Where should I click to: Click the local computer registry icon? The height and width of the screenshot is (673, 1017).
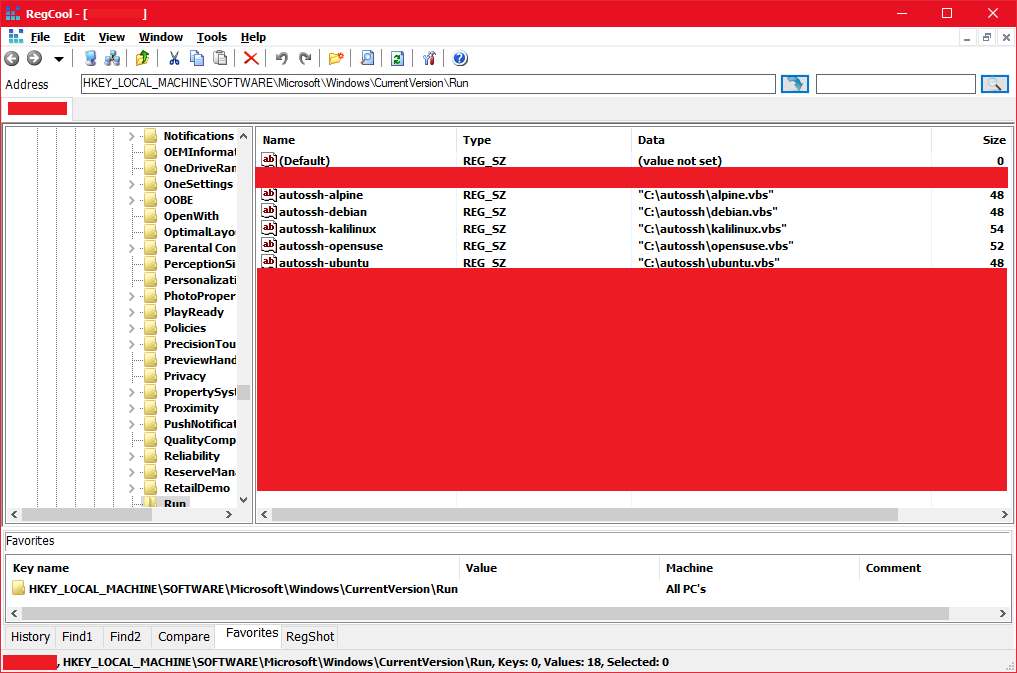(x=90, y=58)
